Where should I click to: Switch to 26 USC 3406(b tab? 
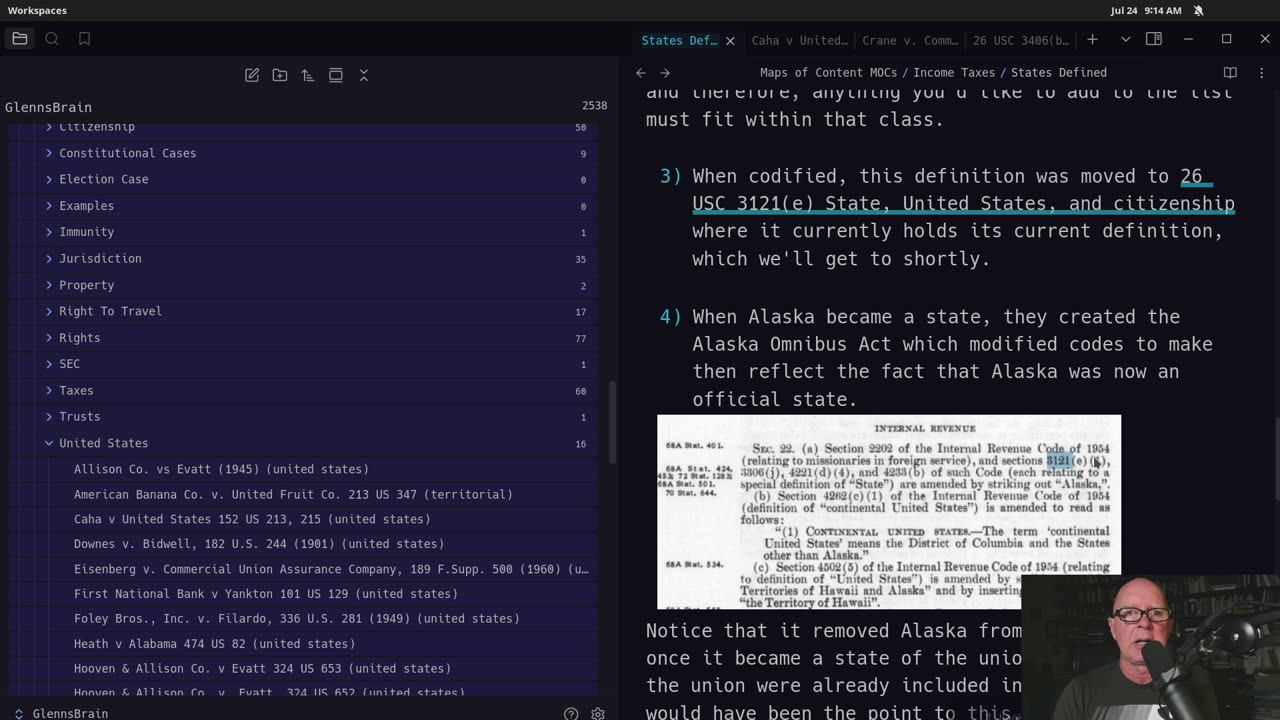1020,40
